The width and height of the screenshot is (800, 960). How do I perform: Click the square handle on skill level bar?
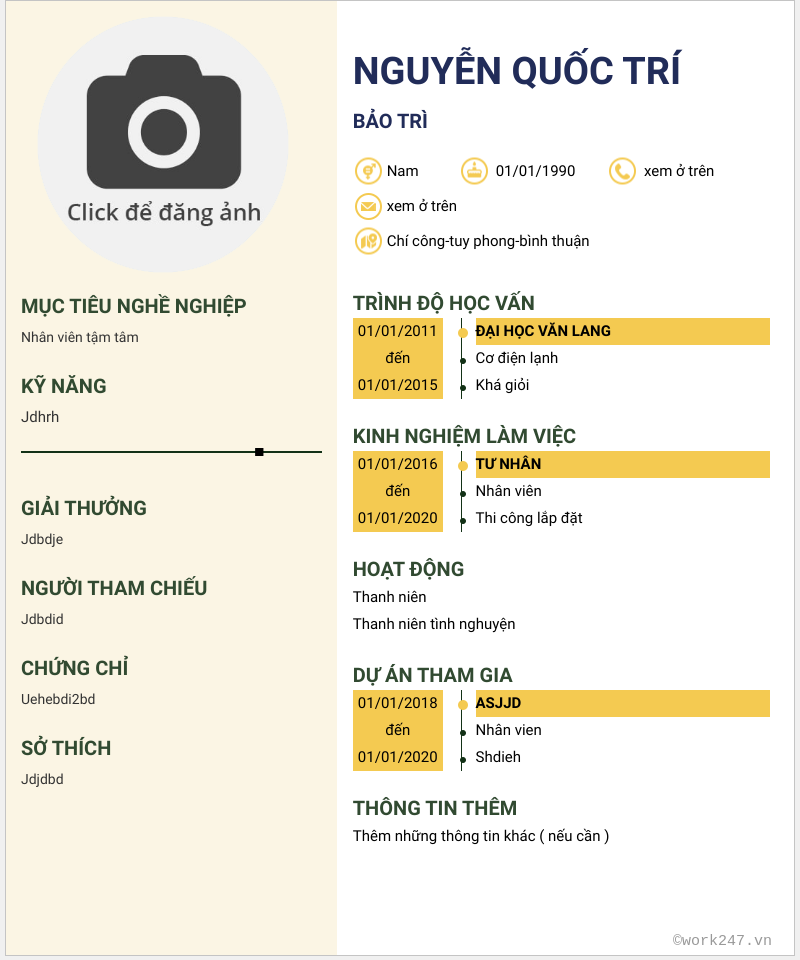coord(259,452)
